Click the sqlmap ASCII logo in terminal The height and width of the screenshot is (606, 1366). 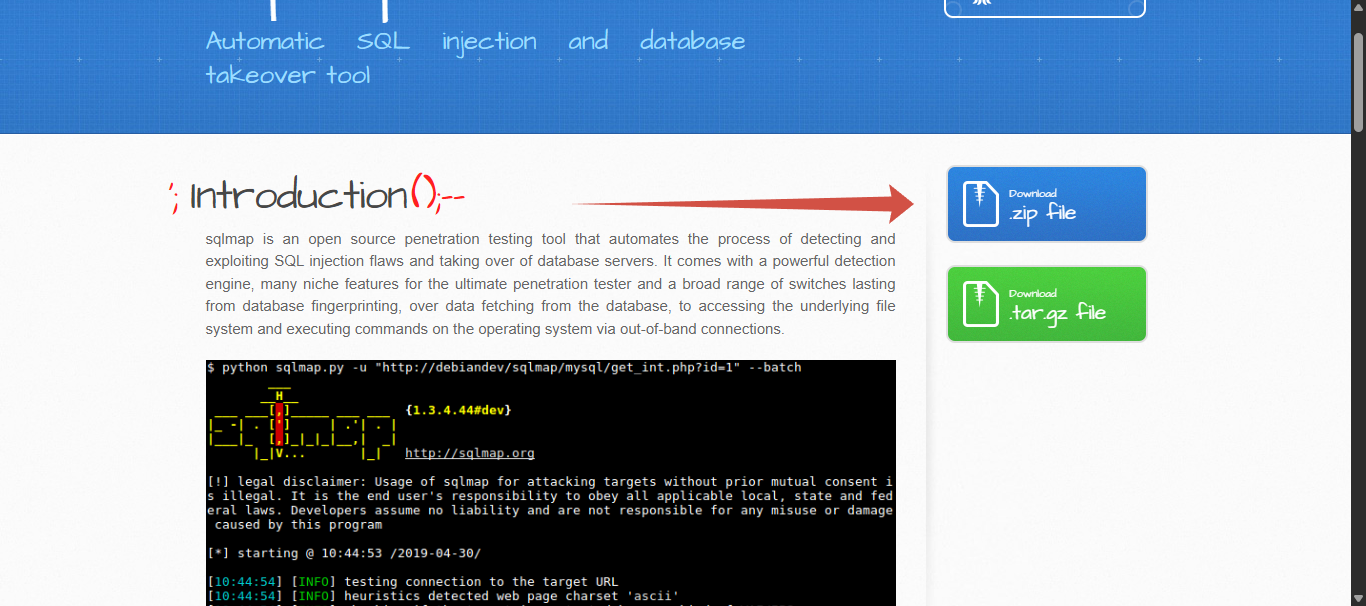[x=303, y=424]
